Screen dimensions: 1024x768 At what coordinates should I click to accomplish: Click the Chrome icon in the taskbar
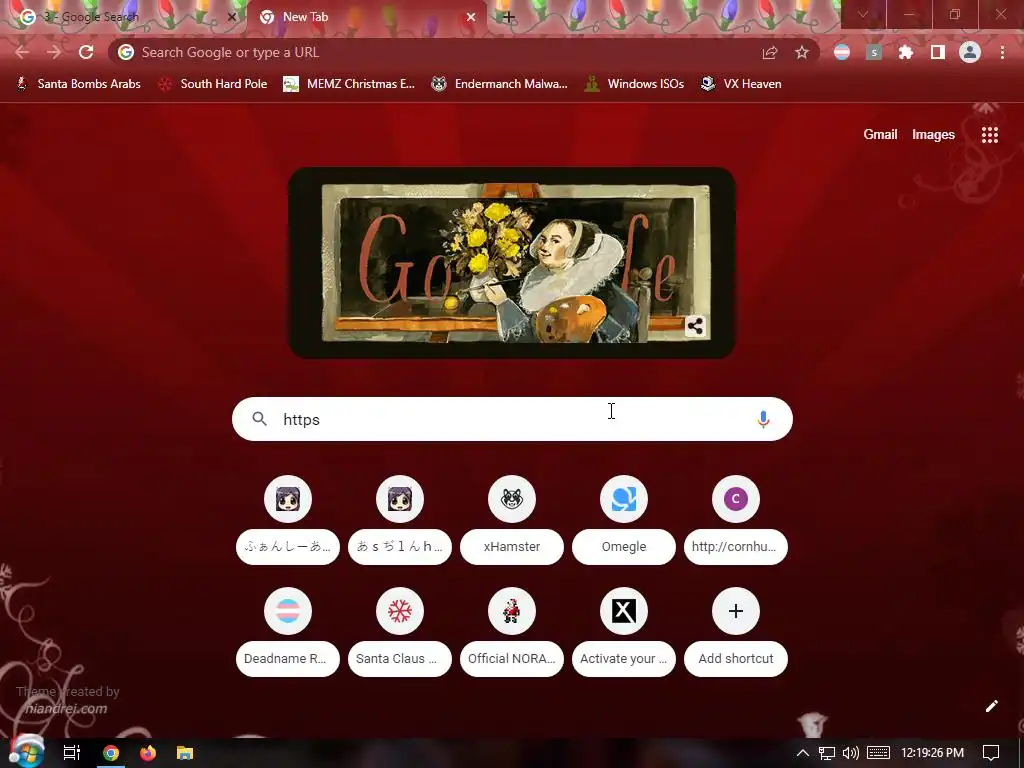pos(111,753)
